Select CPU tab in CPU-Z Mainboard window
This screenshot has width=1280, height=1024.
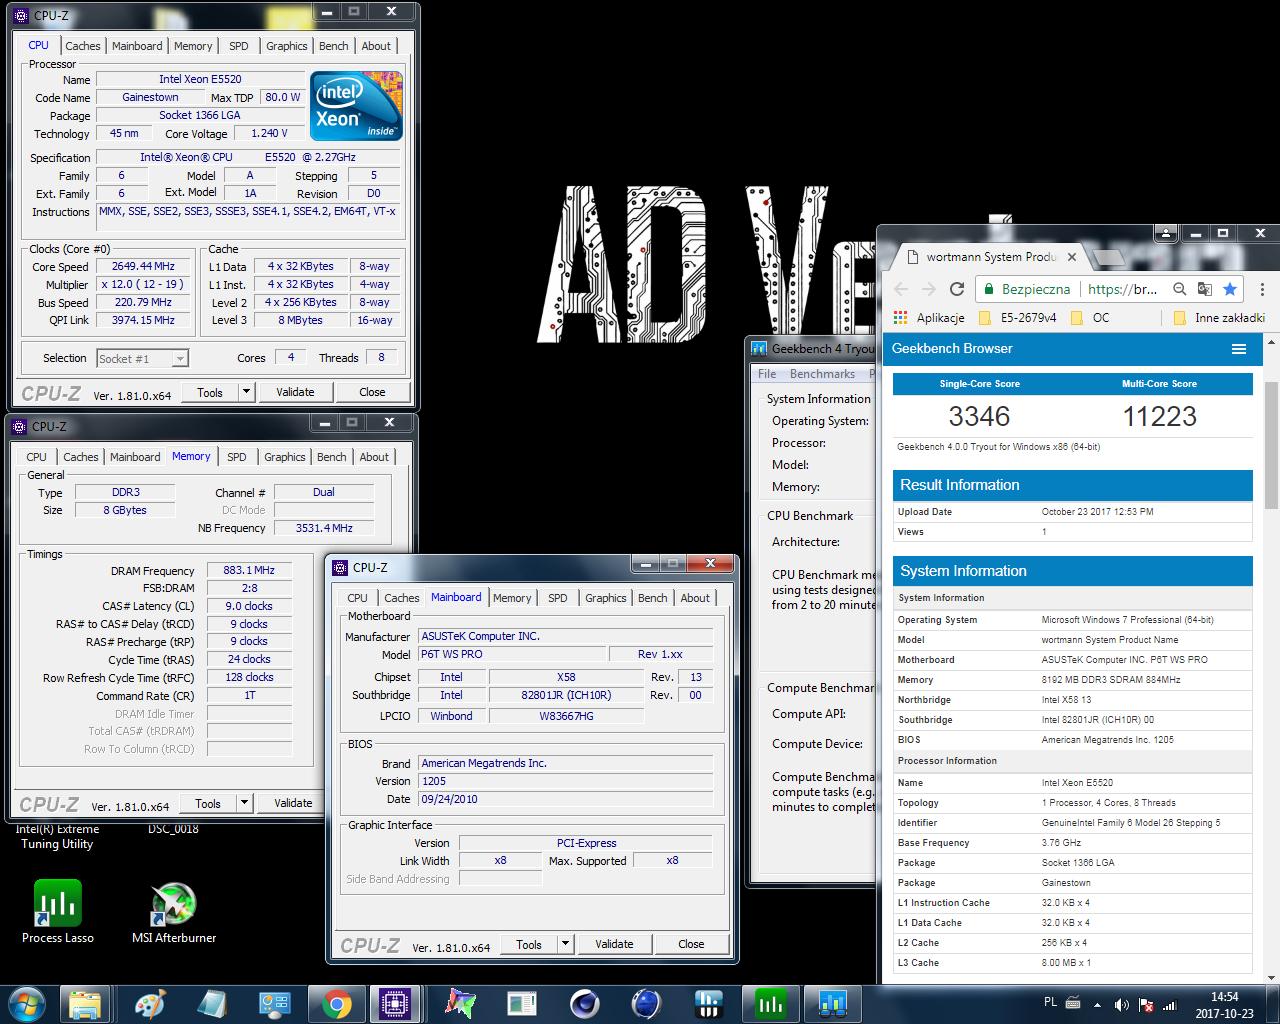358,598
